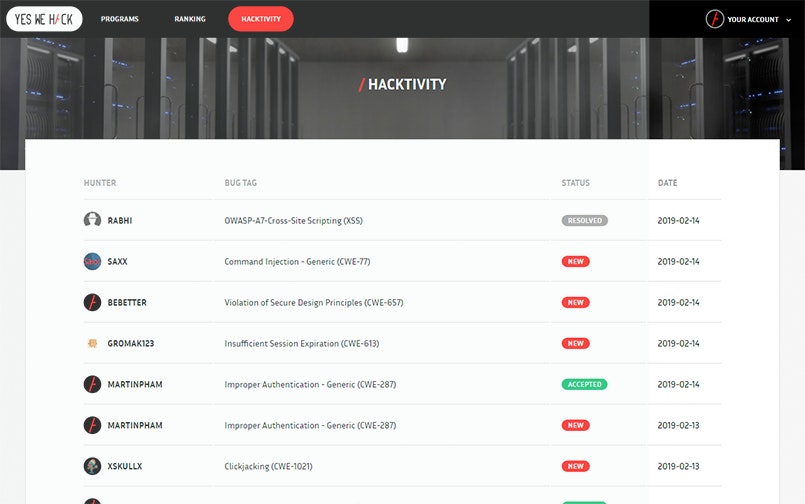Click the NEW badge in XSKULLX's row
Screen dimensions: 805x504
576,466
